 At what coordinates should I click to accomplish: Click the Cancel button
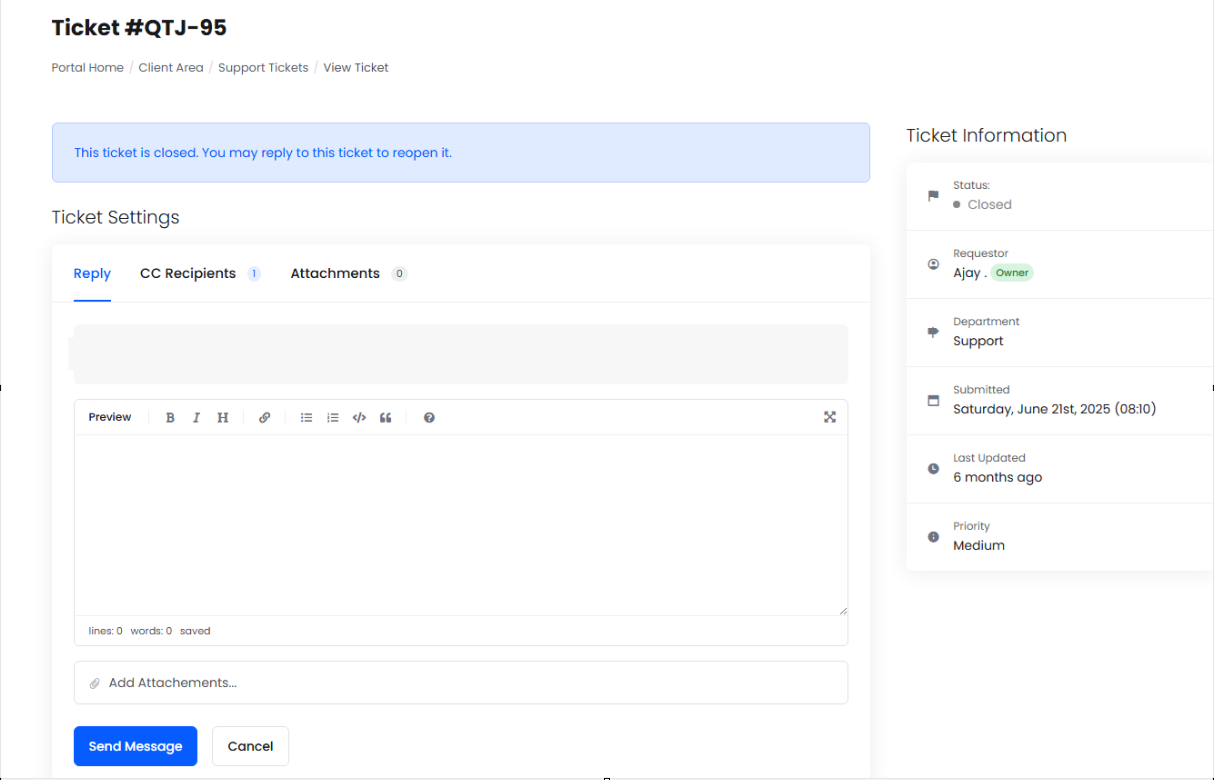click(x=250, y=746)
